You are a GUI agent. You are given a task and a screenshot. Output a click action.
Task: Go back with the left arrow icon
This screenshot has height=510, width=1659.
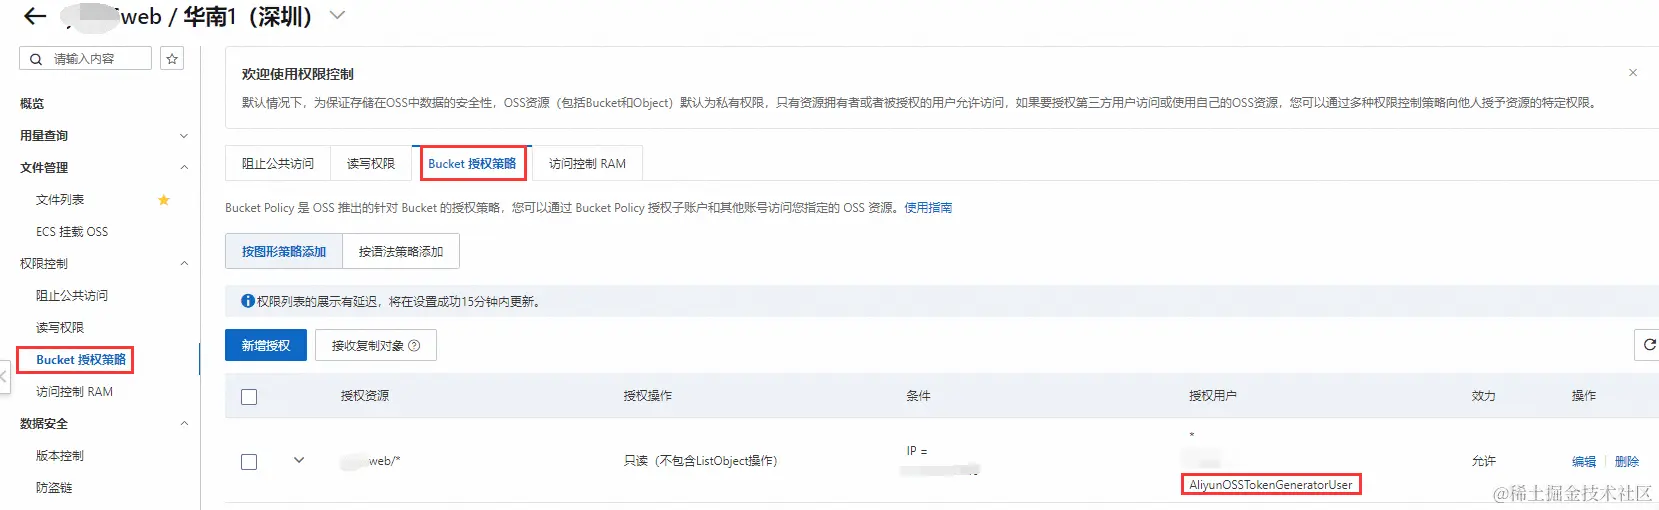click(x=35, y=16)
